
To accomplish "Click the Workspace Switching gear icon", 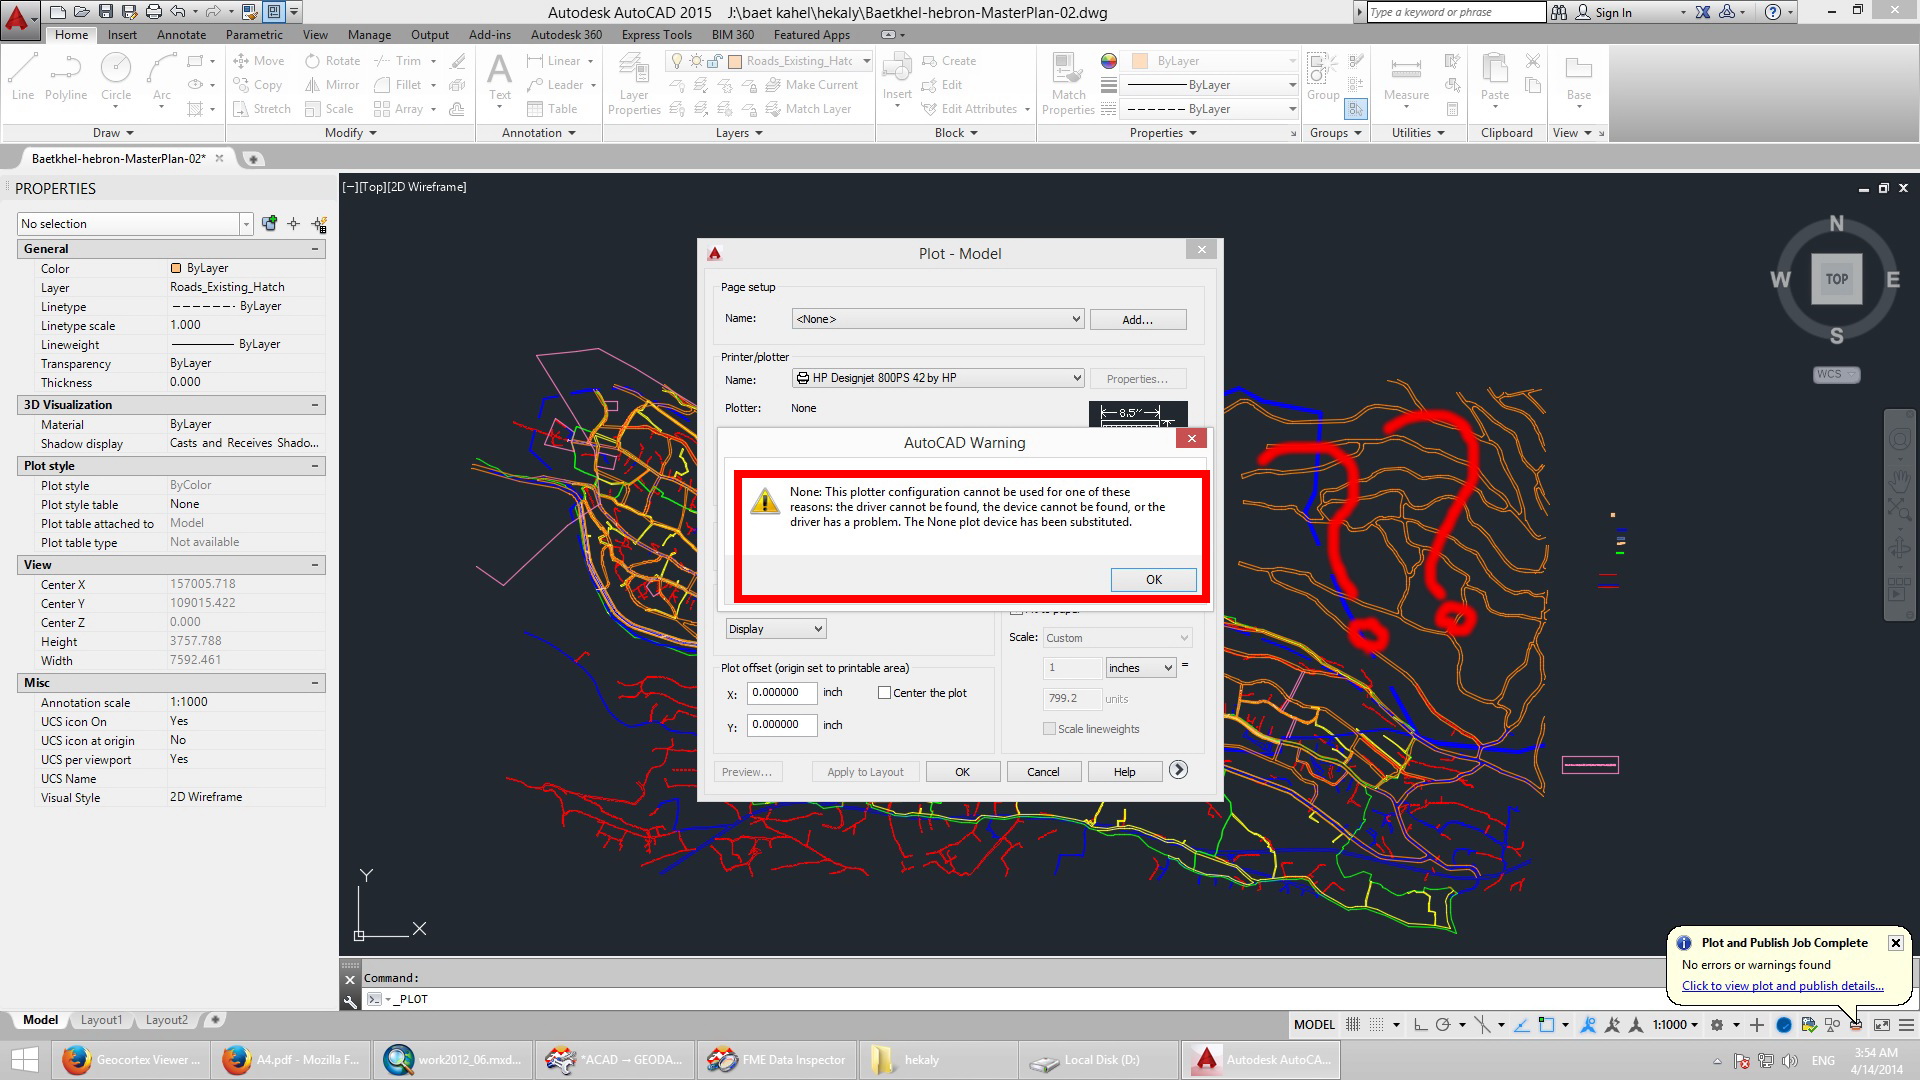I will click(1717, 1025).
